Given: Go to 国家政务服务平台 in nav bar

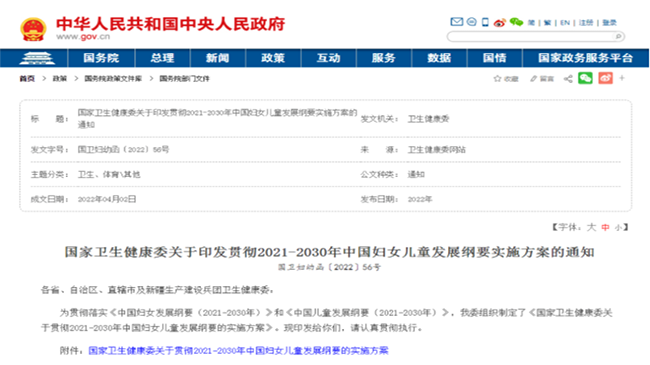Looking at the screenshot, I should (585, 58).
